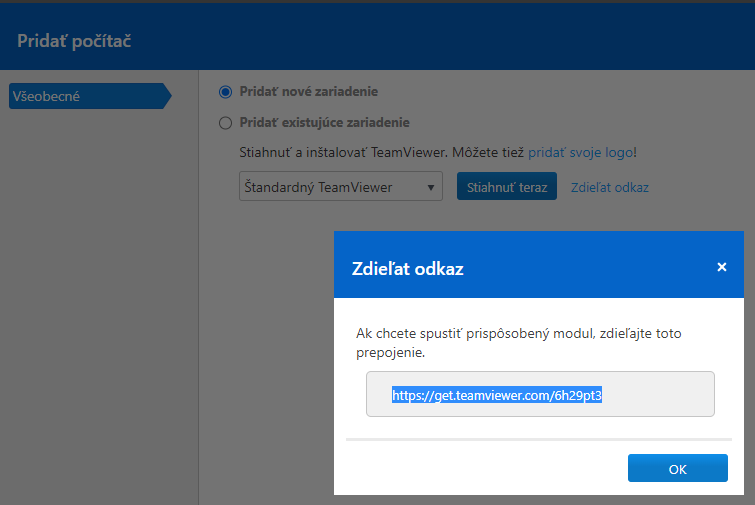Click the dialog message starting Ak chcete spustiť

coord(519,343)
